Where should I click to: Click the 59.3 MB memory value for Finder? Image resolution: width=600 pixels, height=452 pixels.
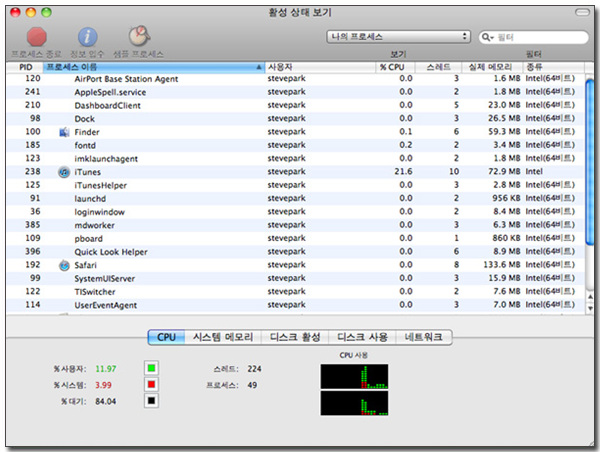(504, 132)
